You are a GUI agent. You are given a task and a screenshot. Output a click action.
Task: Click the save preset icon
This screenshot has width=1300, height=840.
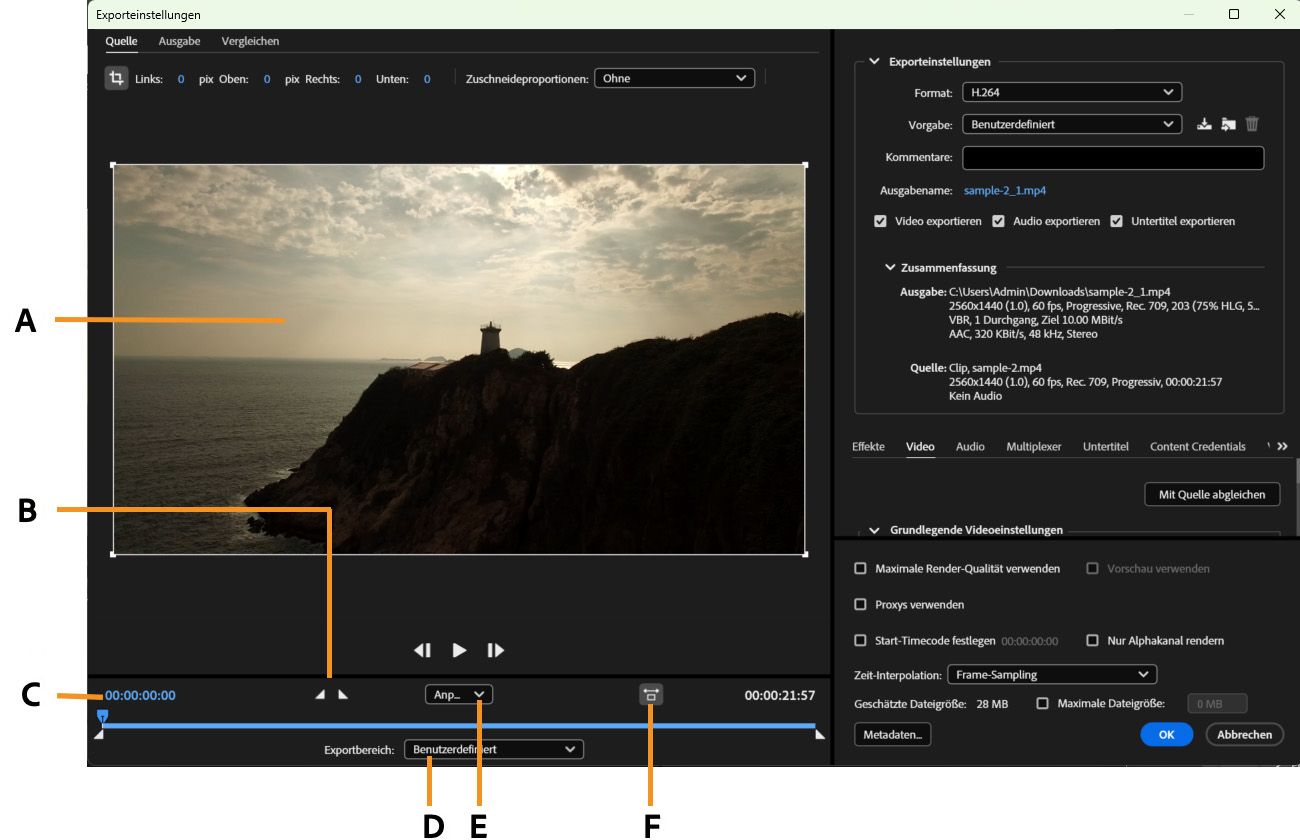pyautogui.click(x=1204, y=125)
